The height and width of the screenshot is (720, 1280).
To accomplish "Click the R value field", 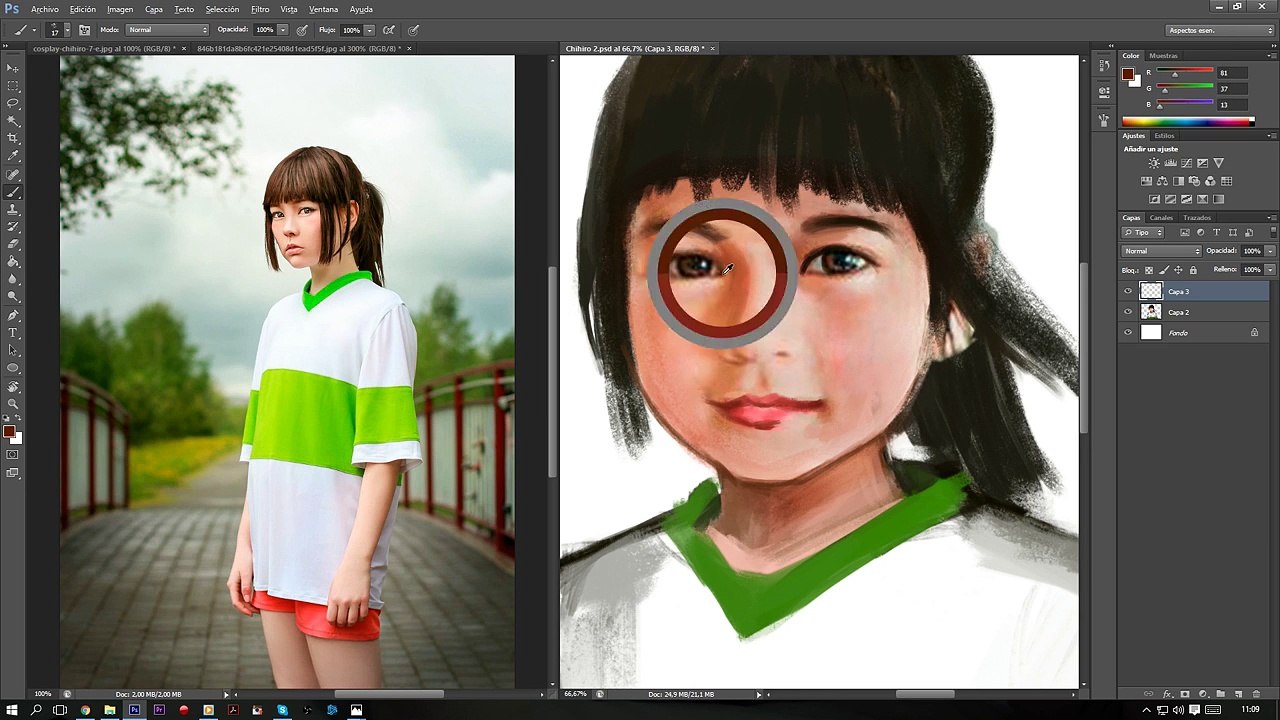I will 1232,73.
